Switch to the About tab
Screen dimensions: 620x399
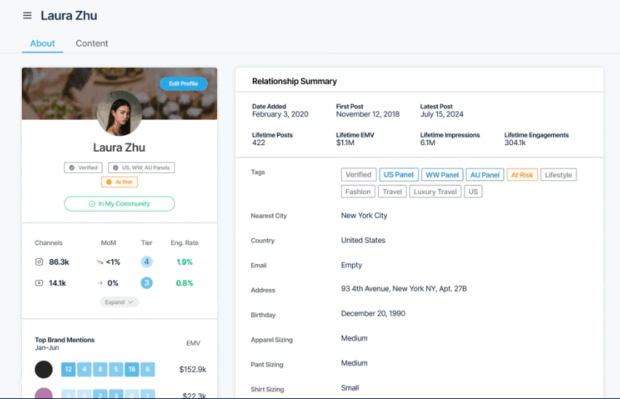click(x=42, y=43)
